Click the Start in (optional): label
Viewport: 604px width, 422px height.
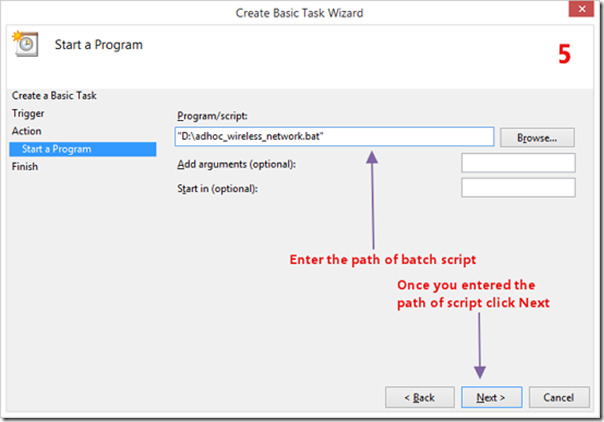pos(217,189)
